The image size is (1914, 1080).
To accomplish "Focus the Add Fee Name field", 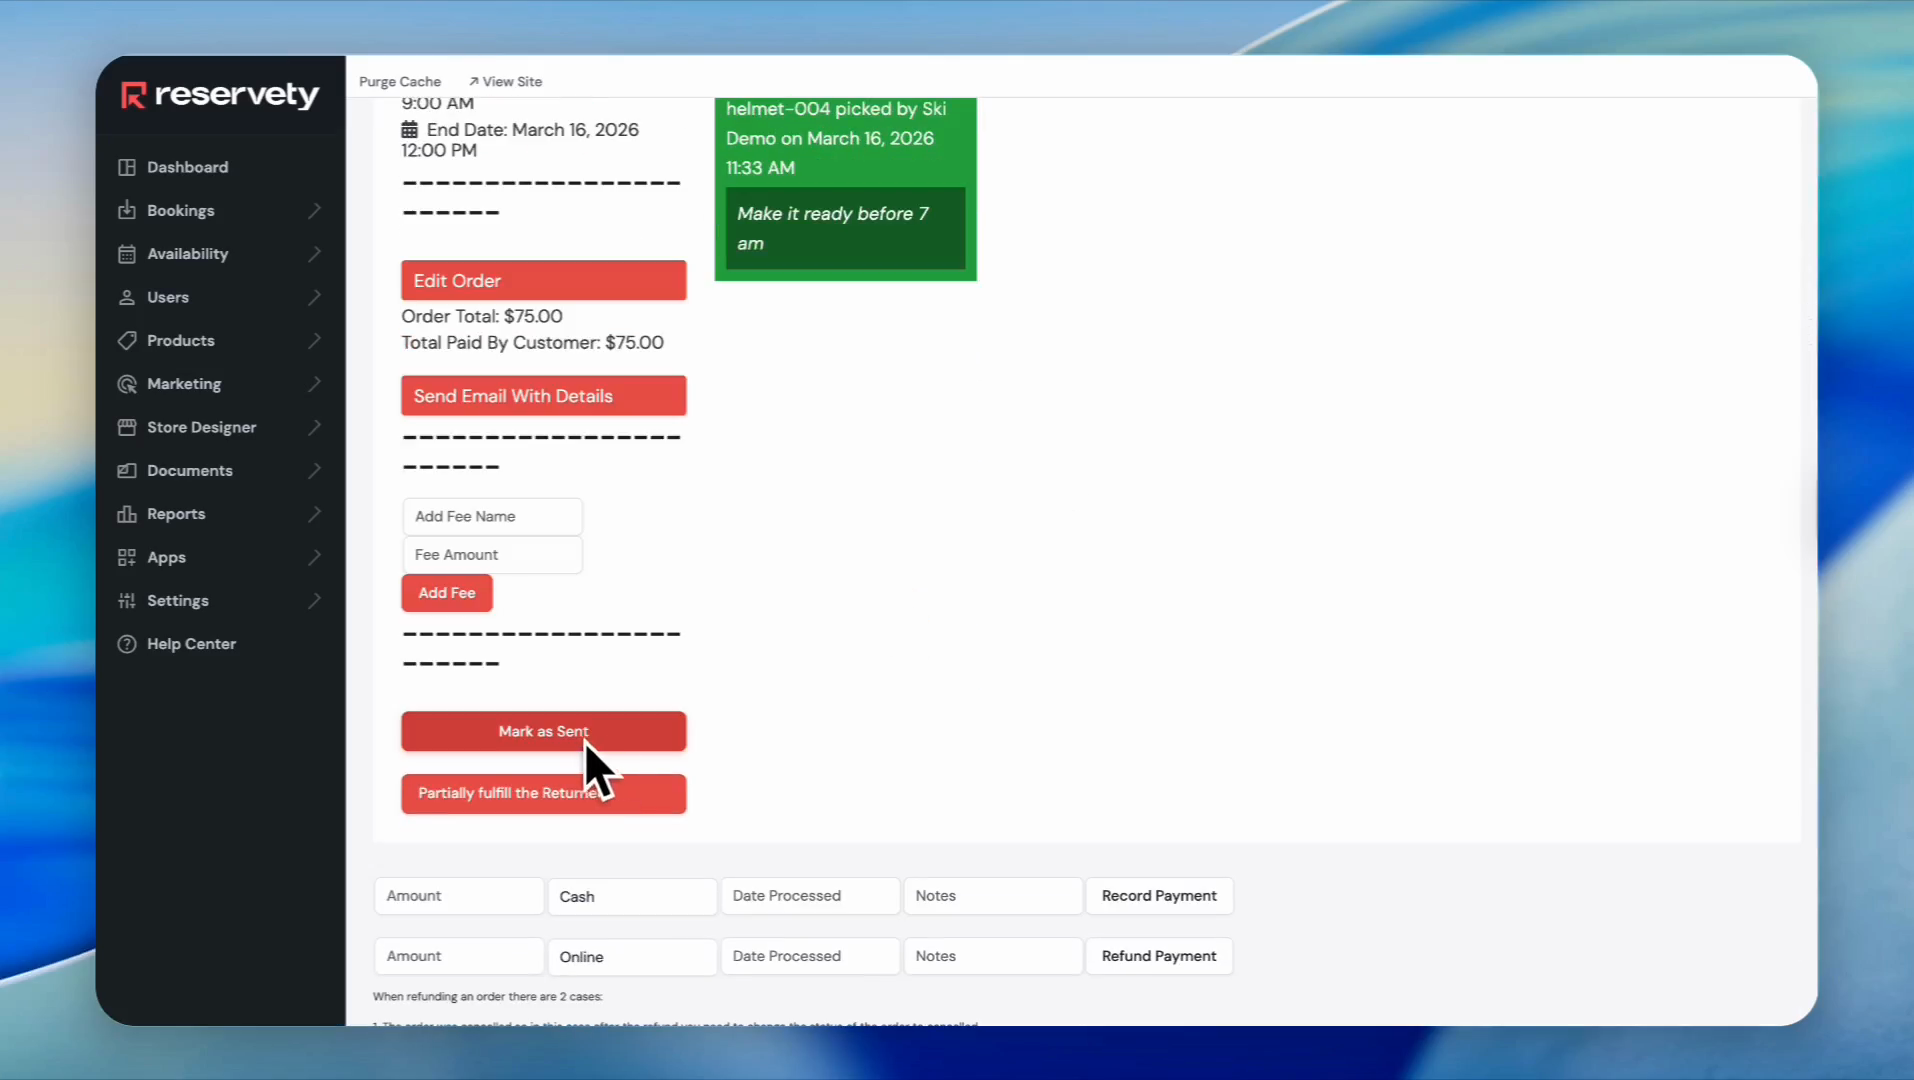I will coord(492,517).
